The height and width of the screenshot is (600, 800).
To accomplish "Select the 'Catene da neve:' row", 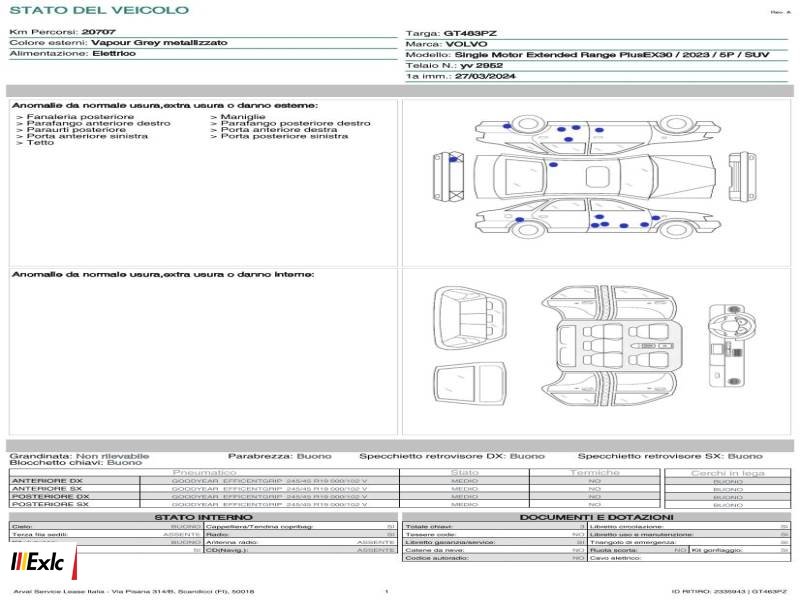I will point(494,550).
